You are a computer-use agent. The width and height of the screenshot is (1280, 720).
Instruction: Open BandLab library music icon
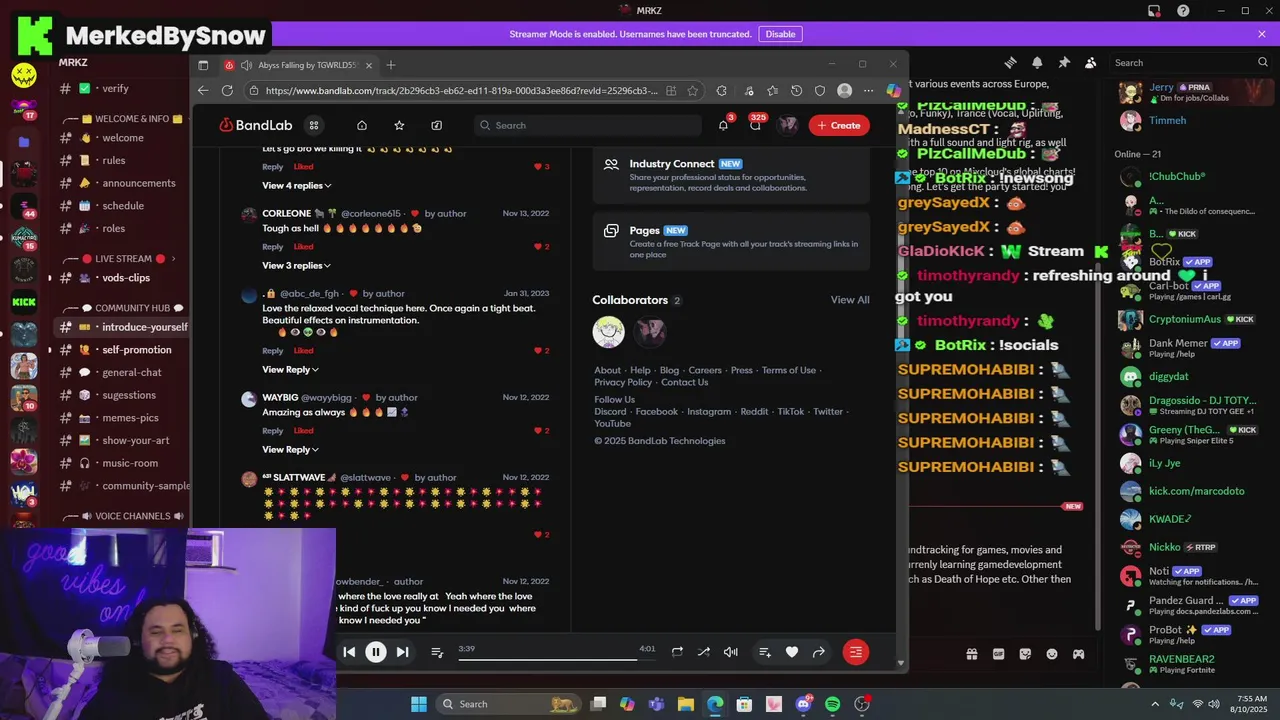(x=436, y=125)
